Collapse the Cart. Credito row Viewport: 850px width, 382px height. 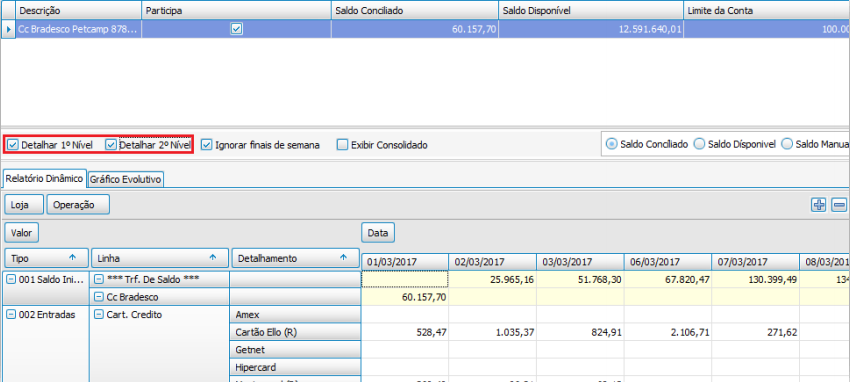tap(98, 315)
